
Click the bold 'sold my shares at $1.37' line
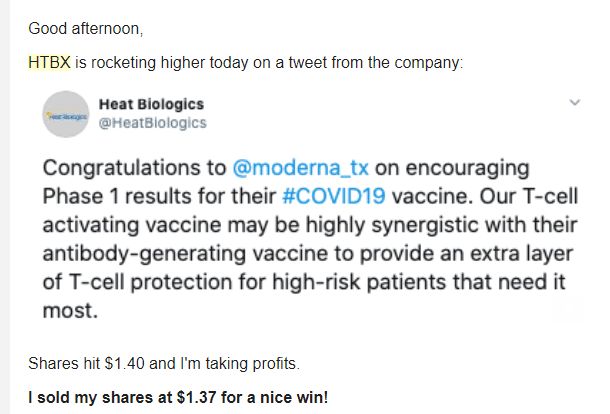[178, 397]
